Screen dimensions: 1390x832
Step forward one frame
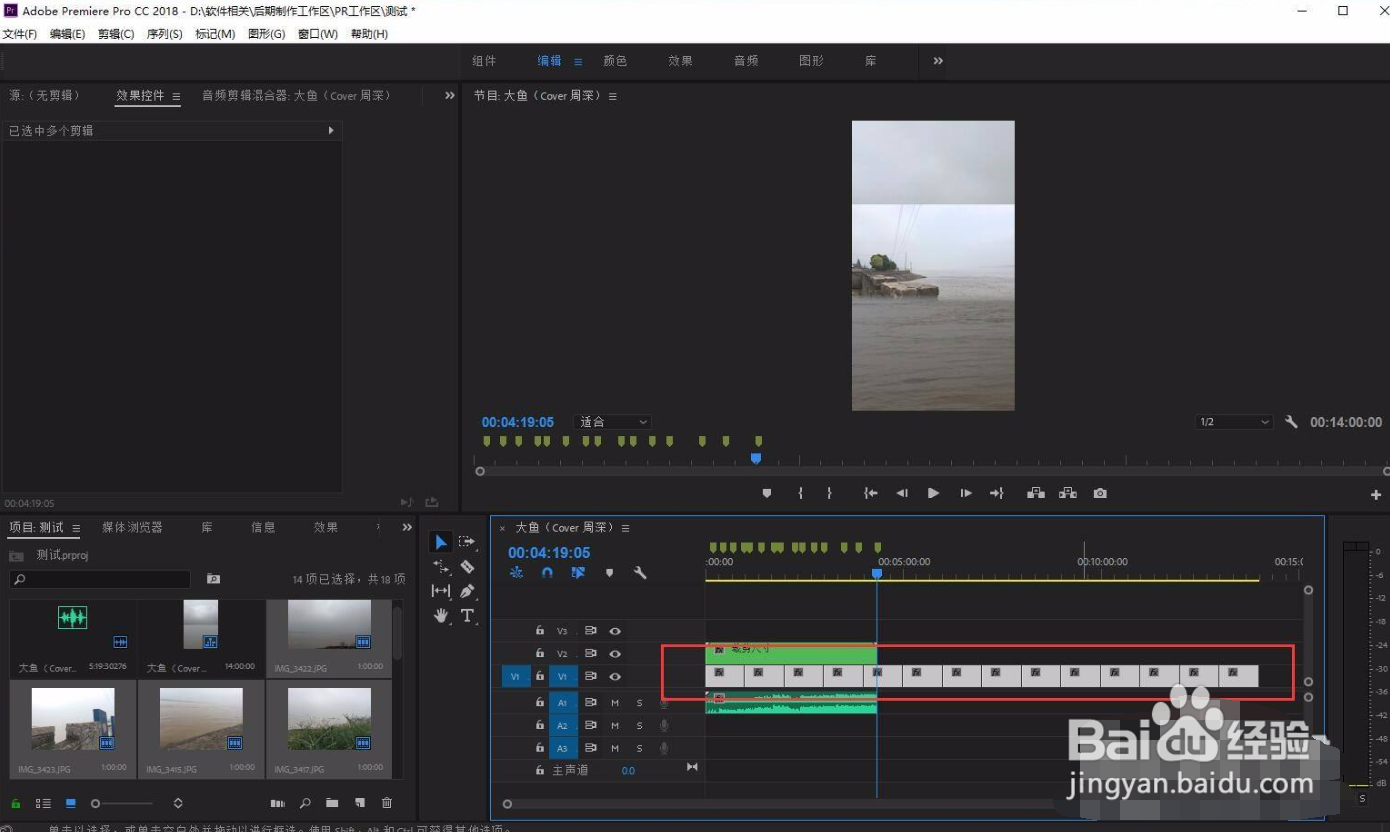(965, 493)
